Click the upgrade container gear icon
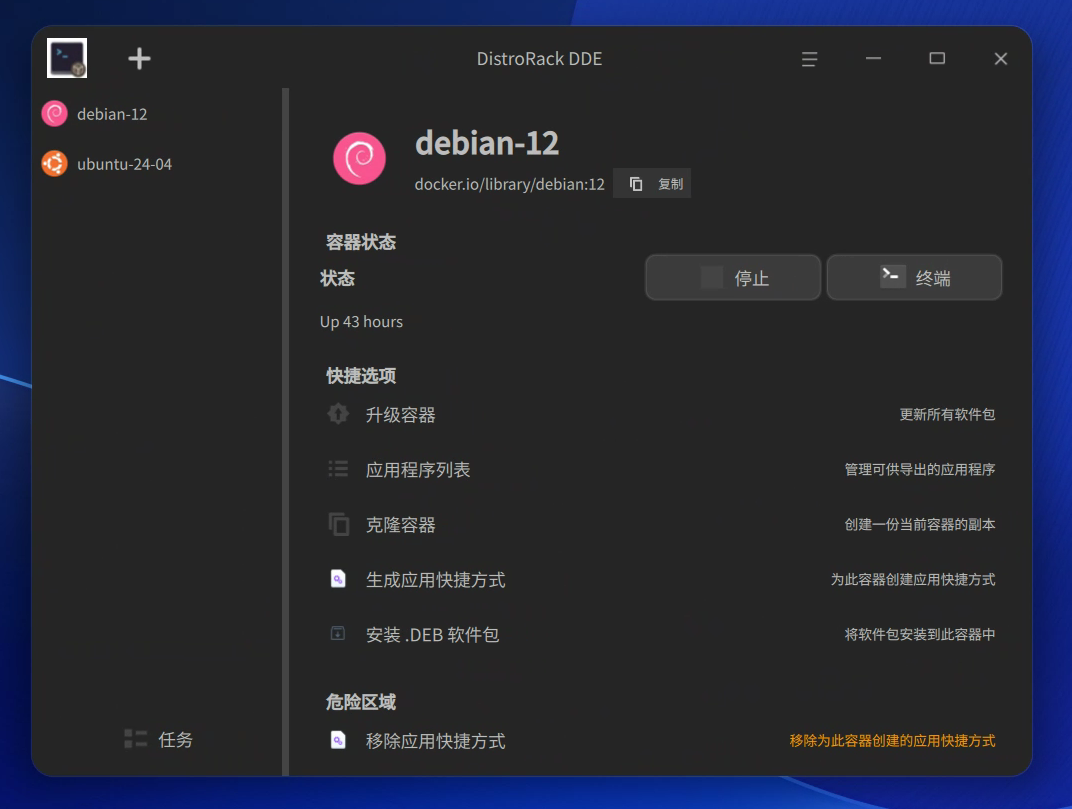The image size is (1072, 809). tap(338, 414)
